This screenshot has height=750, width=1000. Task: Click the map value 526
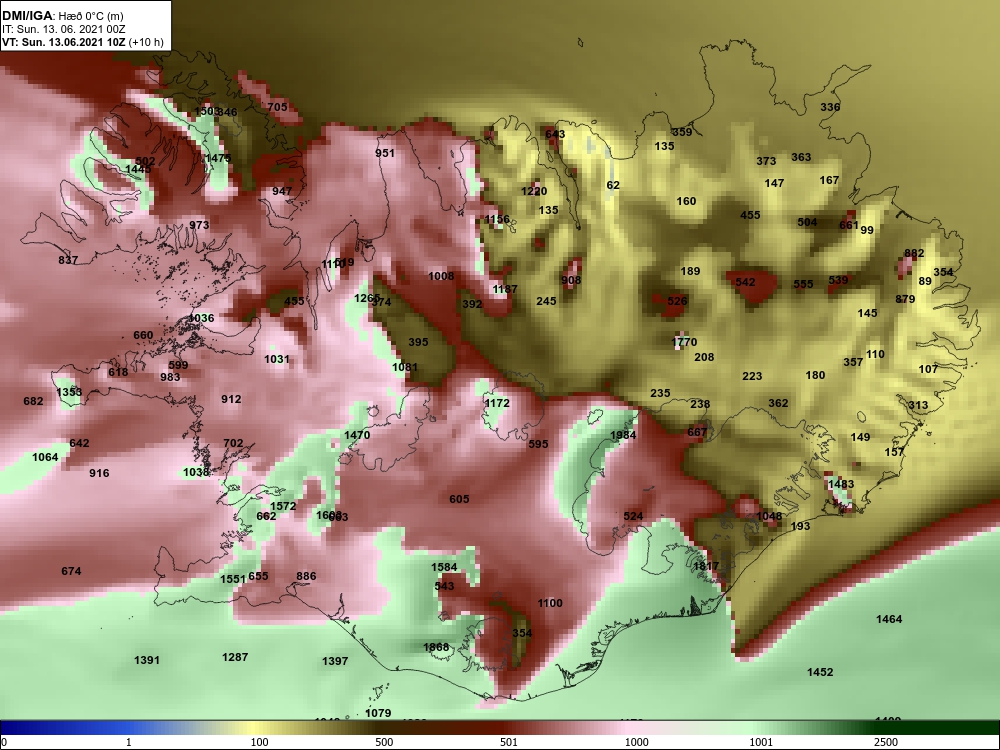pyautogui.click(x=677, y=302)
